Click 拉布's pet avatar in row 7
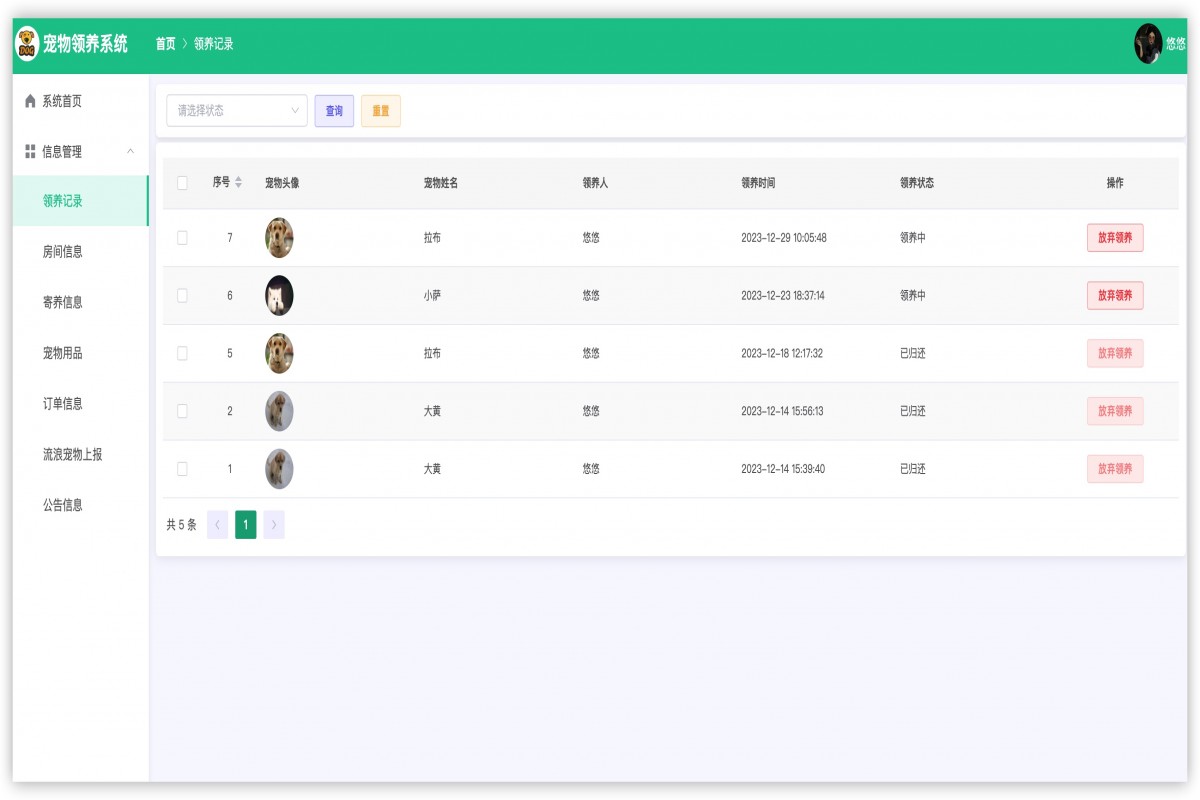Screen dimensions: 1200x800 click(278, 237)
